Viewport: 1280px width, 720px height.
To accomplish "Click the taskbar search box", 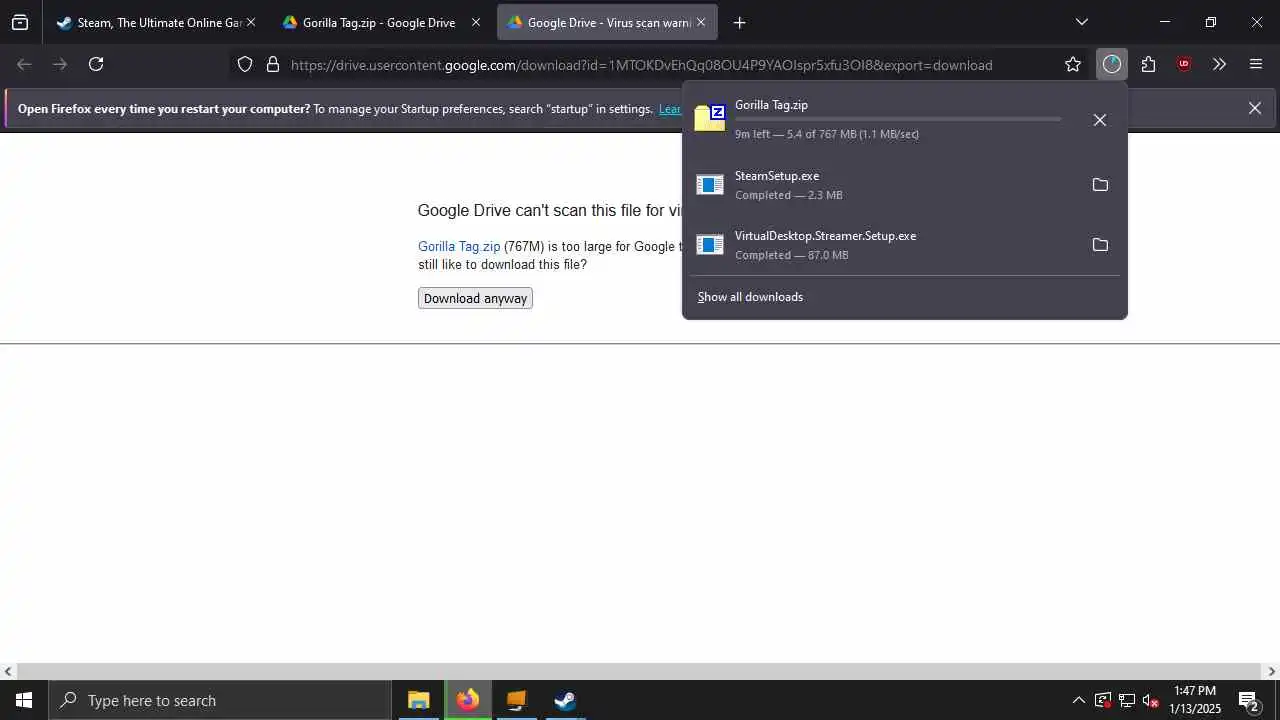I will (x=220, y=700).
